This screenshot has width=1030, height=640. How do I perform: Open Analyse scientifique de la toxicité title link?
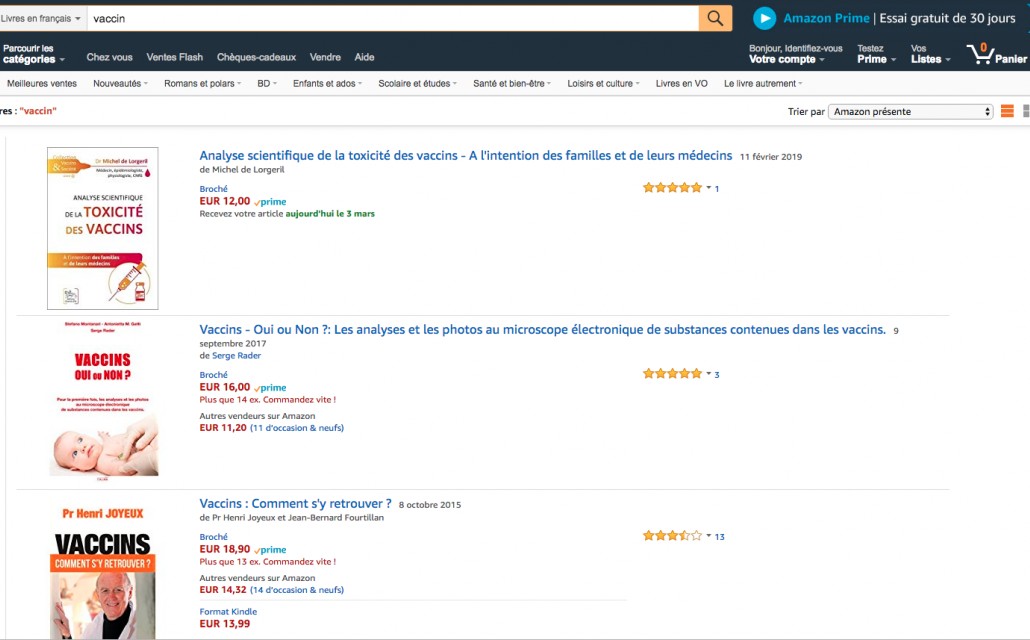coord(466,156)
